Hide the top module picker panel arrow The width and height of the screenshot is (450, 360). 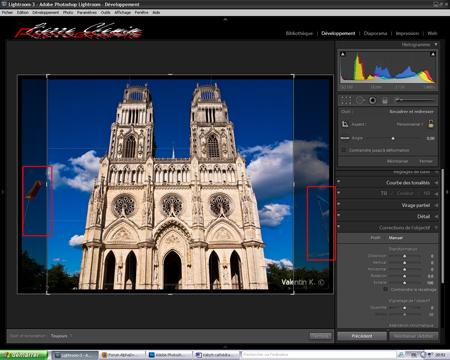[x=225, y=19]
